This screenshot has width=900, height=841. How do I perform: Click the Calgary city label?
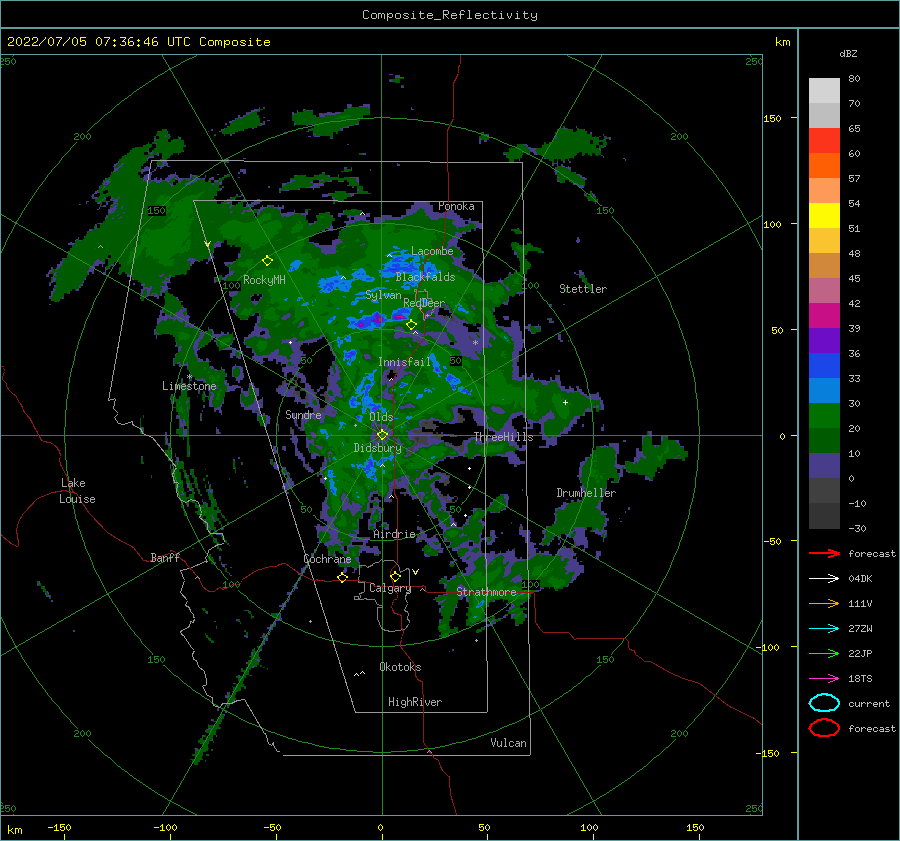point(390,588)
